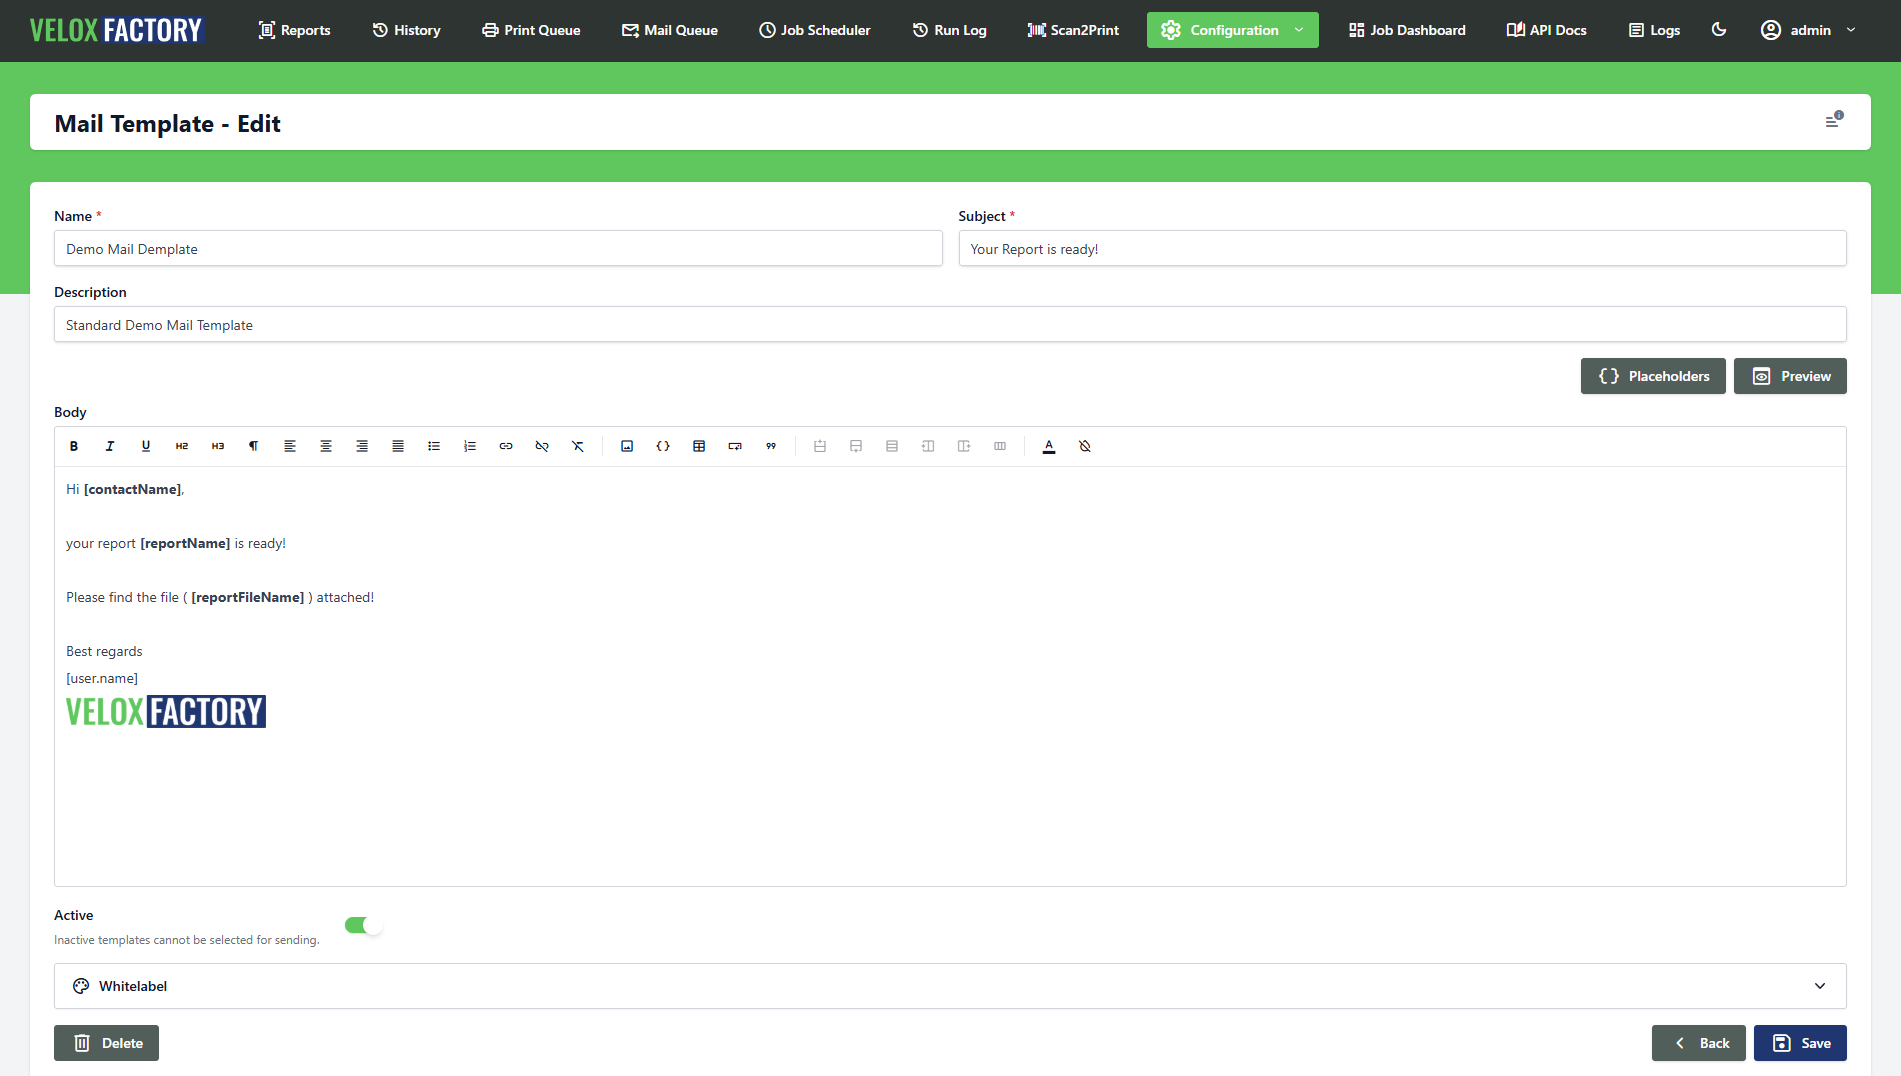
Task: Open the Mail Queue
Action: [x=670, y=30]
